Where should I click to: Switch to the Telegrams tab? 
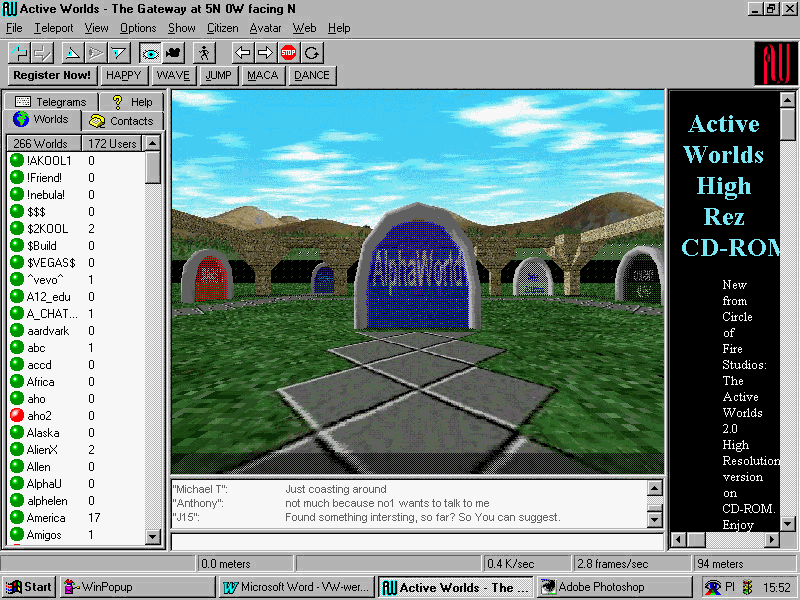point(51,102)
